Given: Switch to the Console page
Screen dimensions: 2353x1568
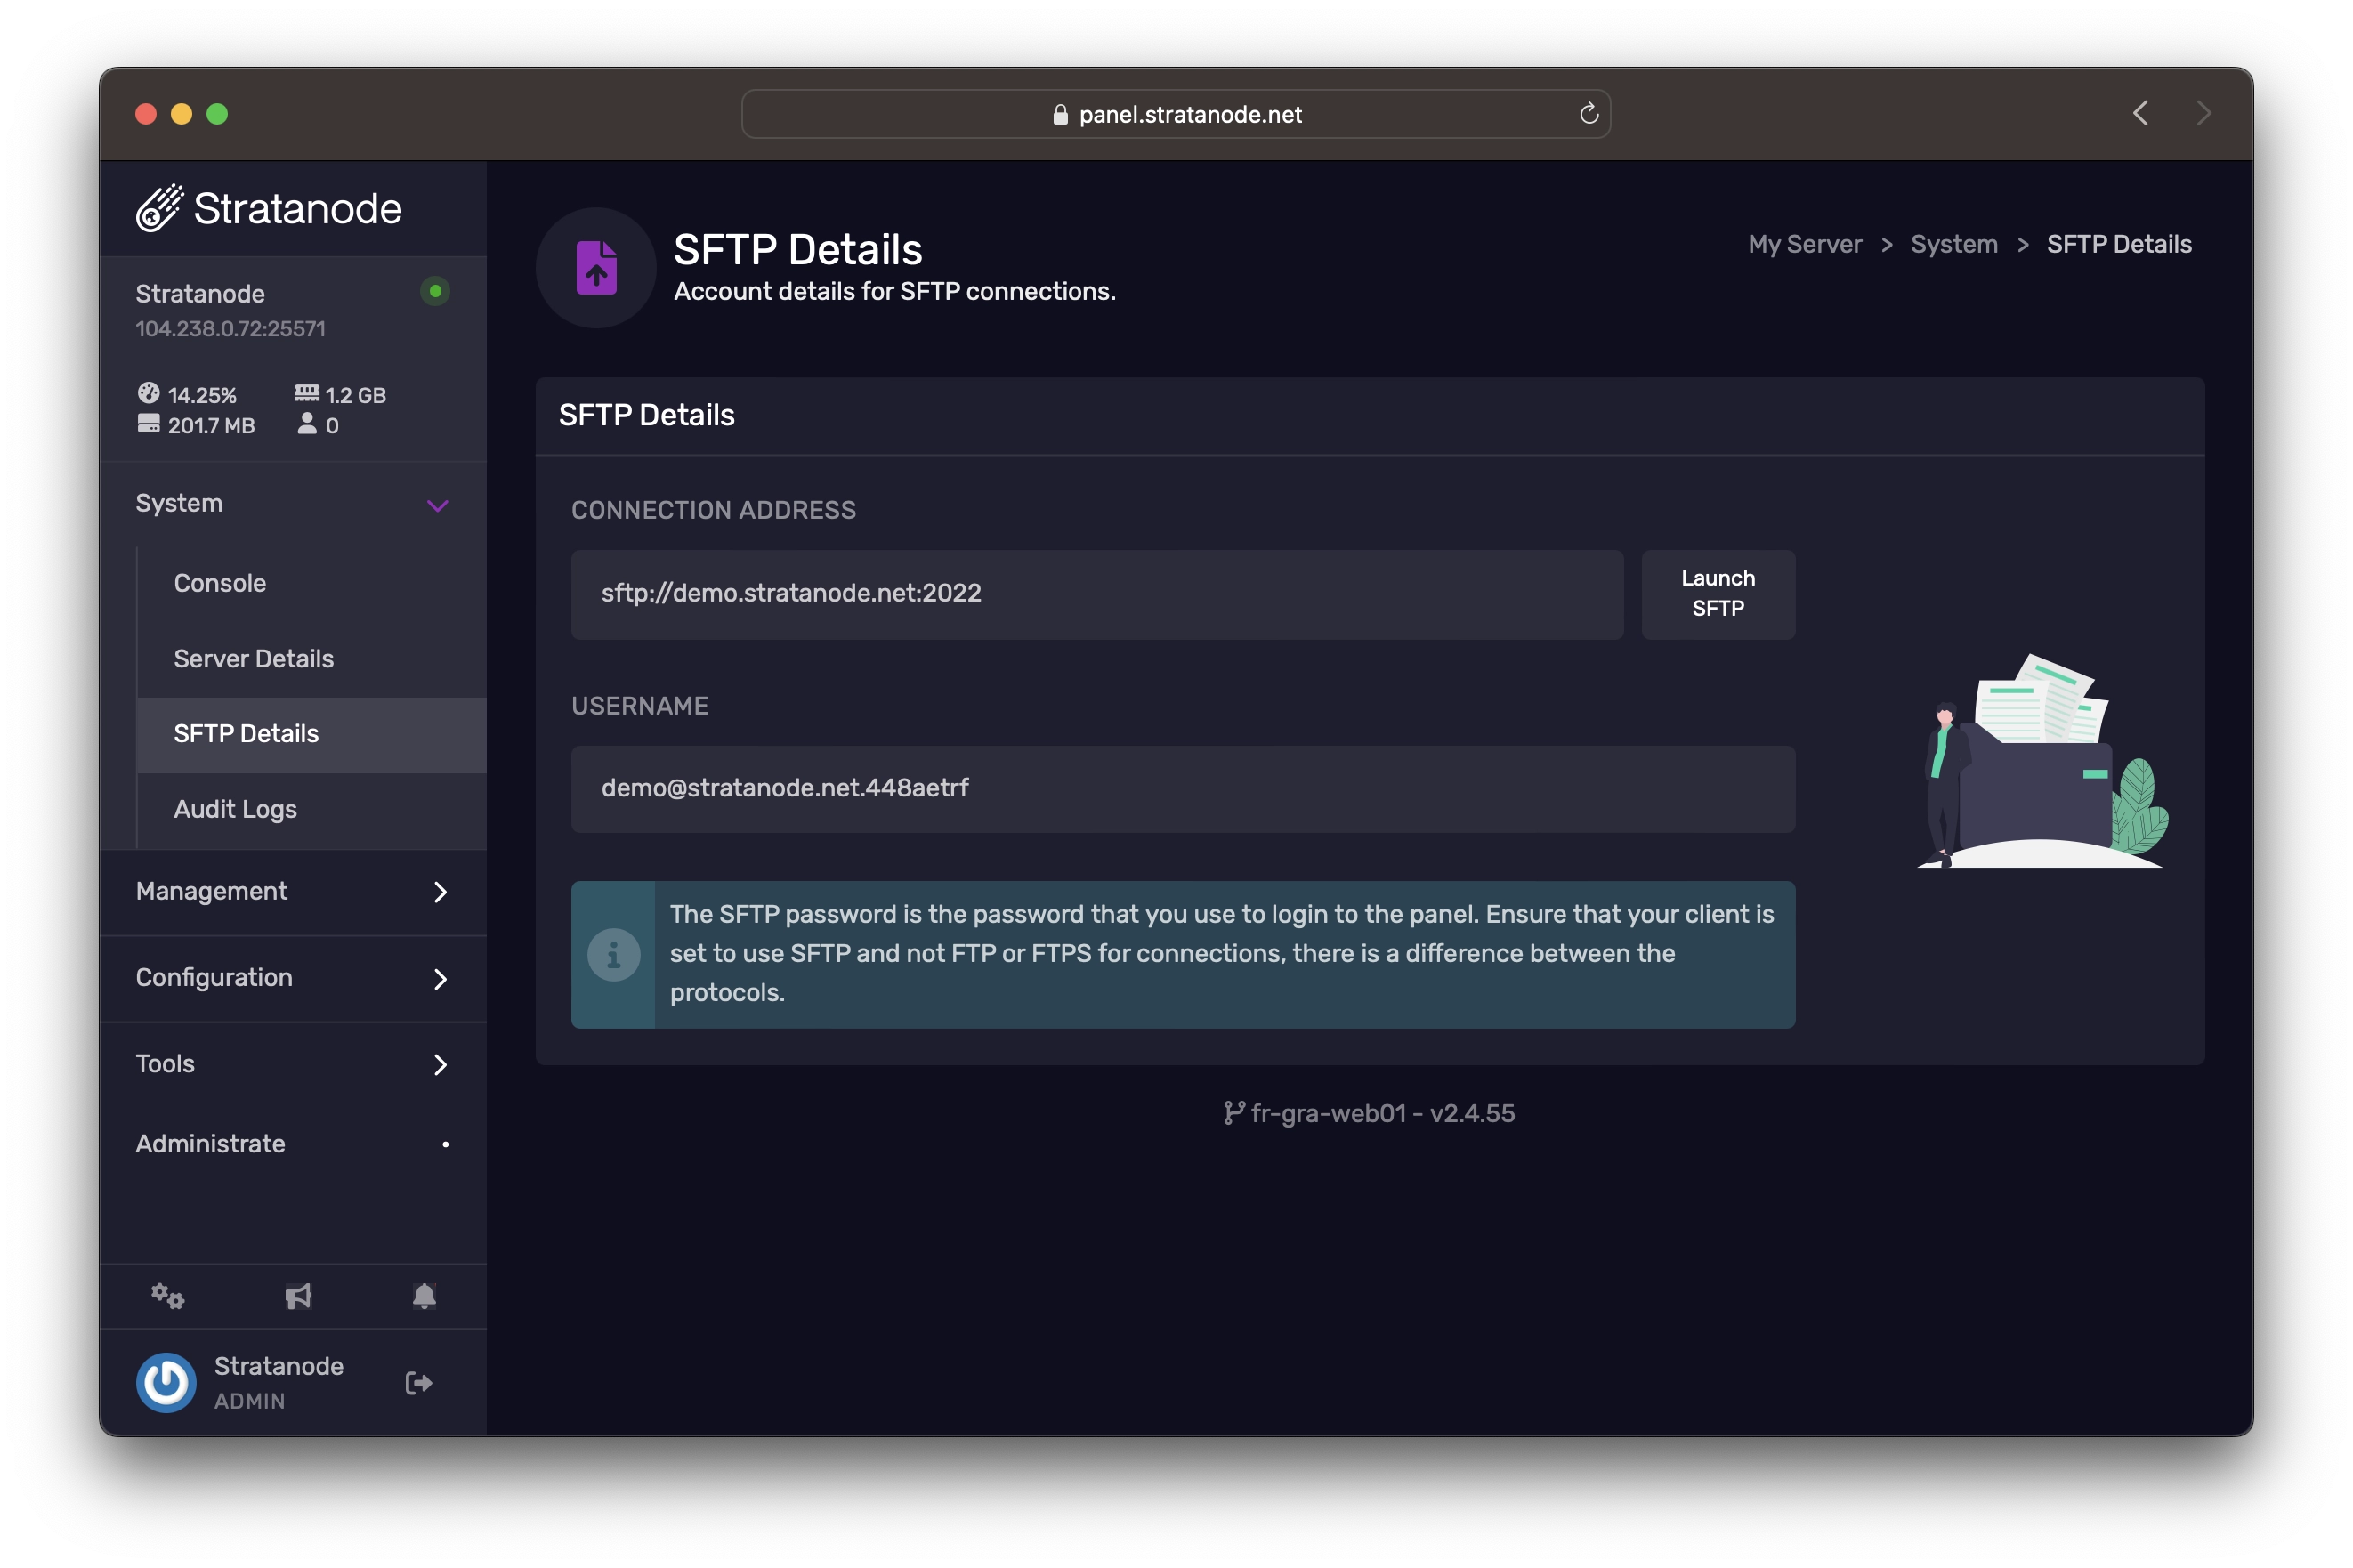Looking at the screenshot, I should point(220,582).
